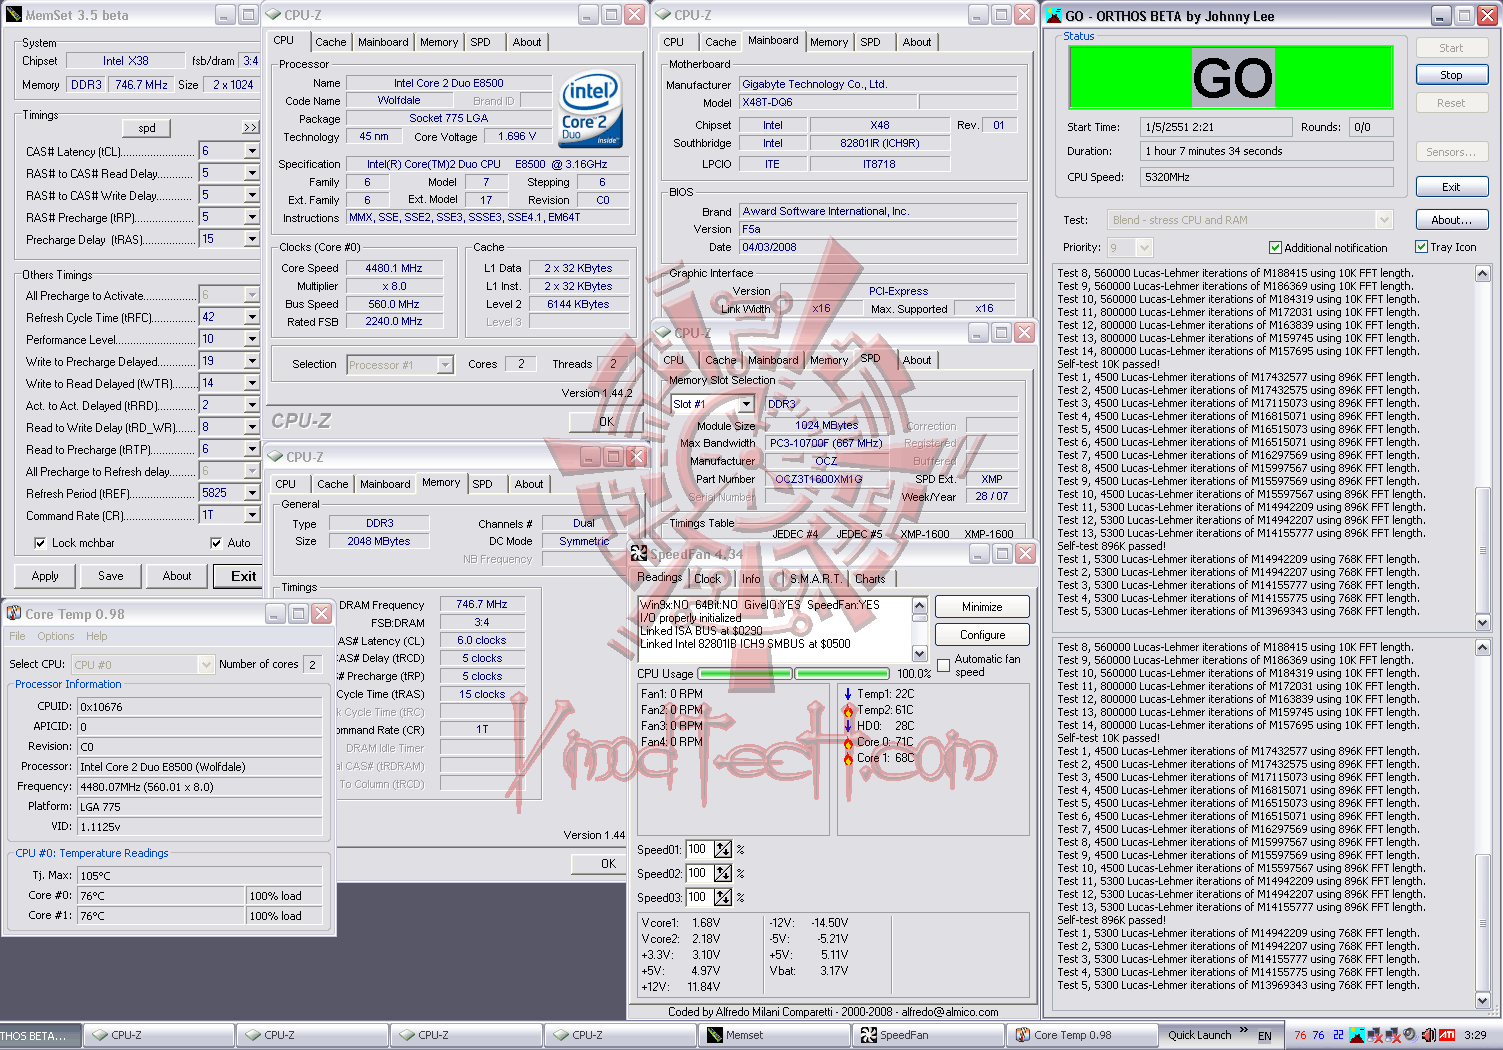Open the red speaker volume icon in the tray
The width and height of the screenshot is (1503, 1050).
1428,1035
